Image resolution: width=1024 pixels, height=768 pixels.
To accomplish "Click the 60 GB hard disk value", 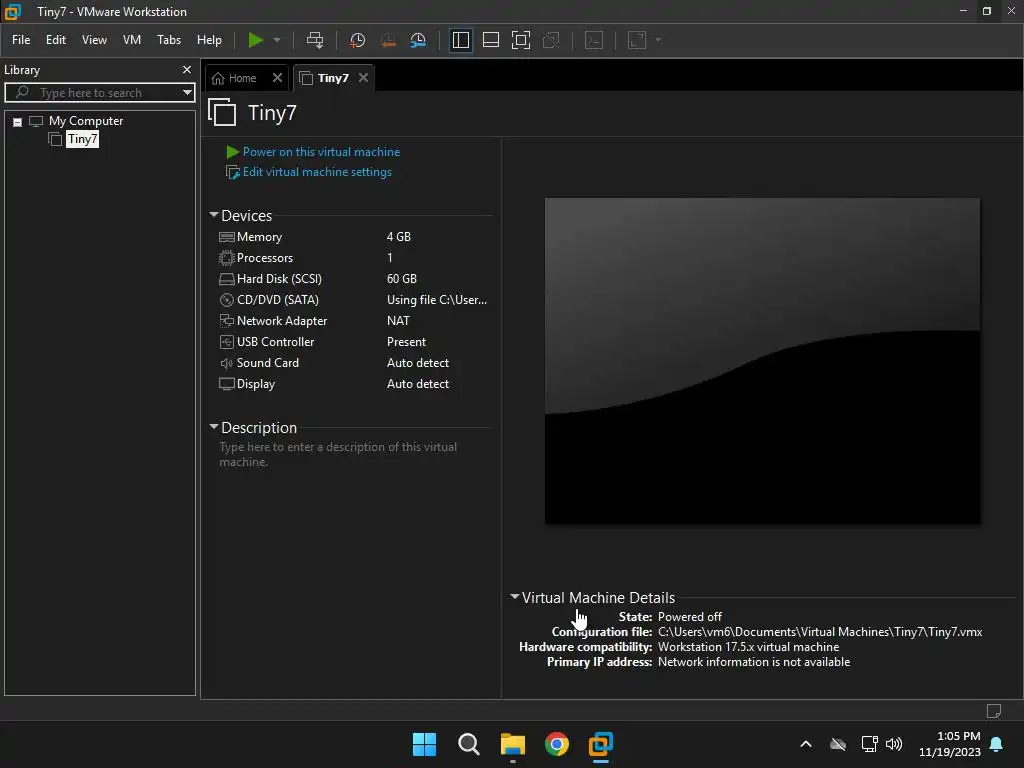I will pos(402,279).
